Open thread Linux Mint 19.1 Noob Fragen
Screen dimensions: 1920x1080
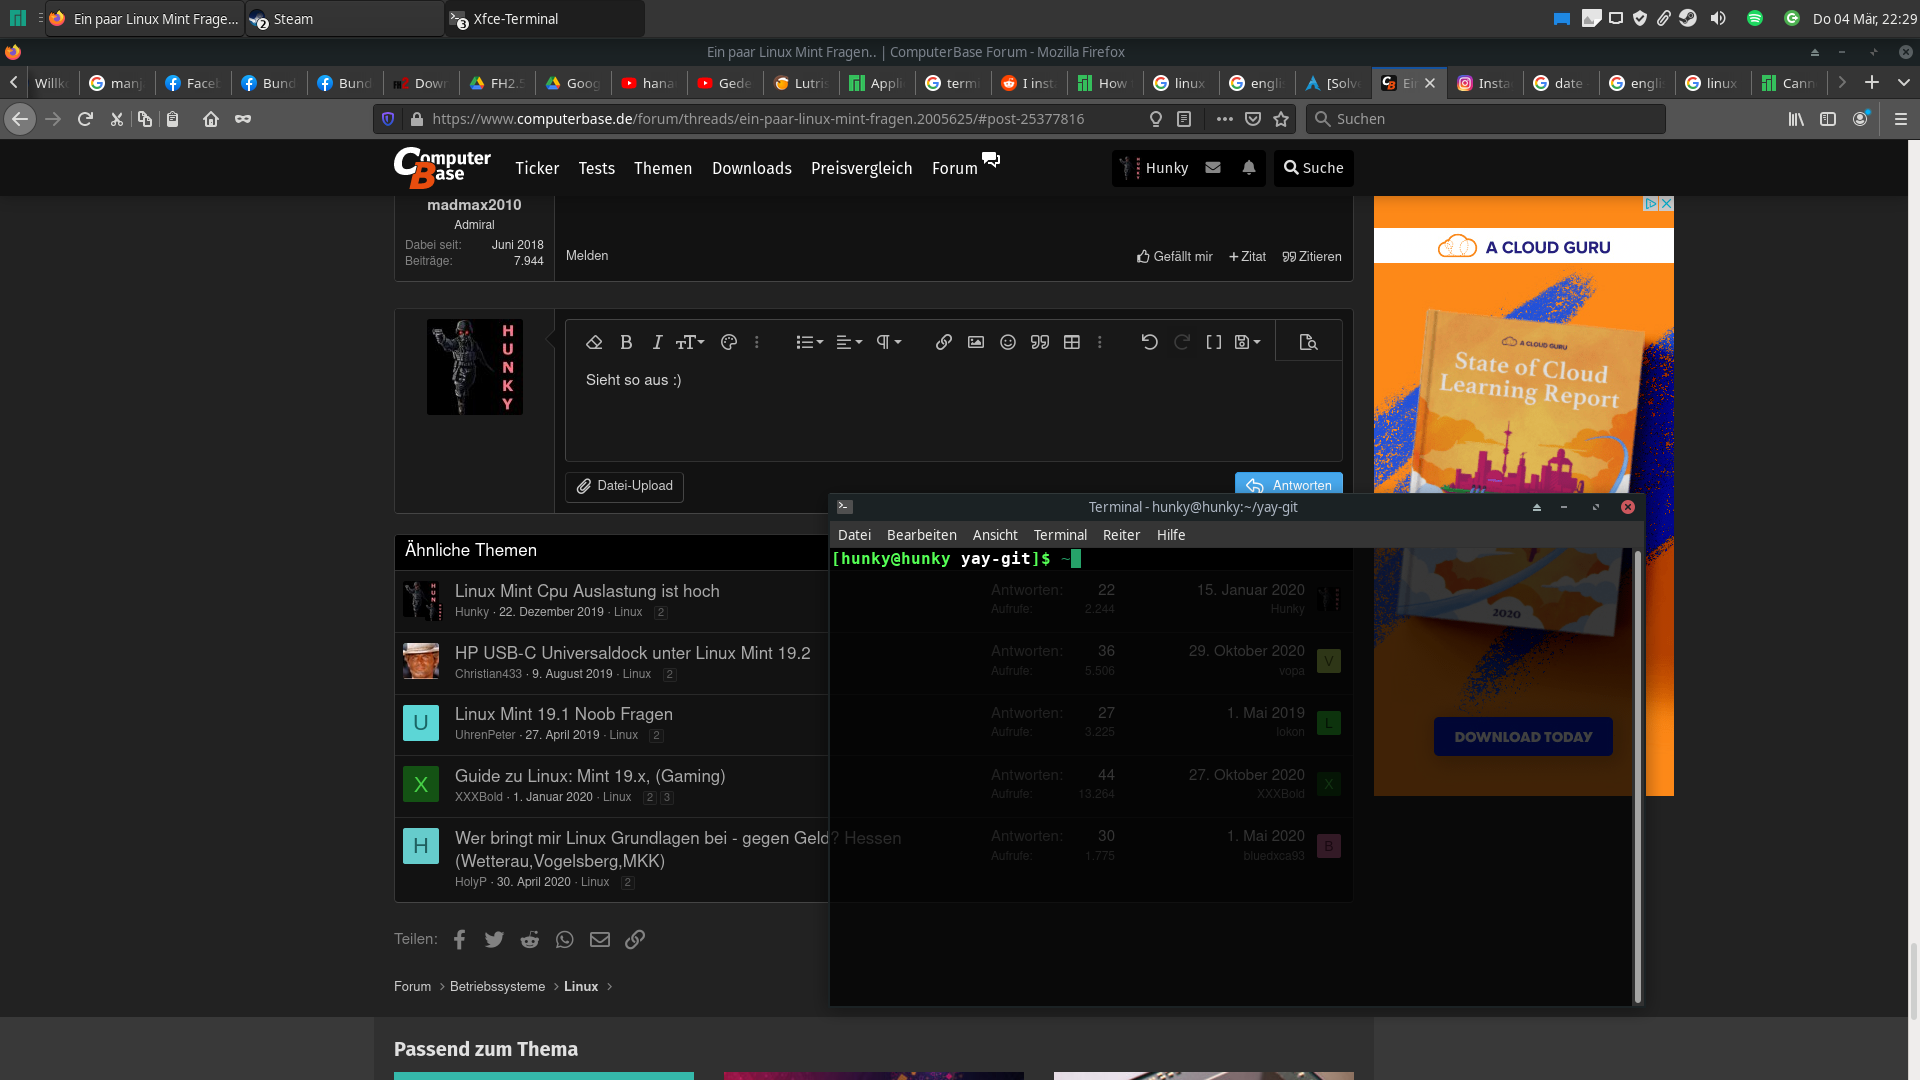[x=563, y=714]
